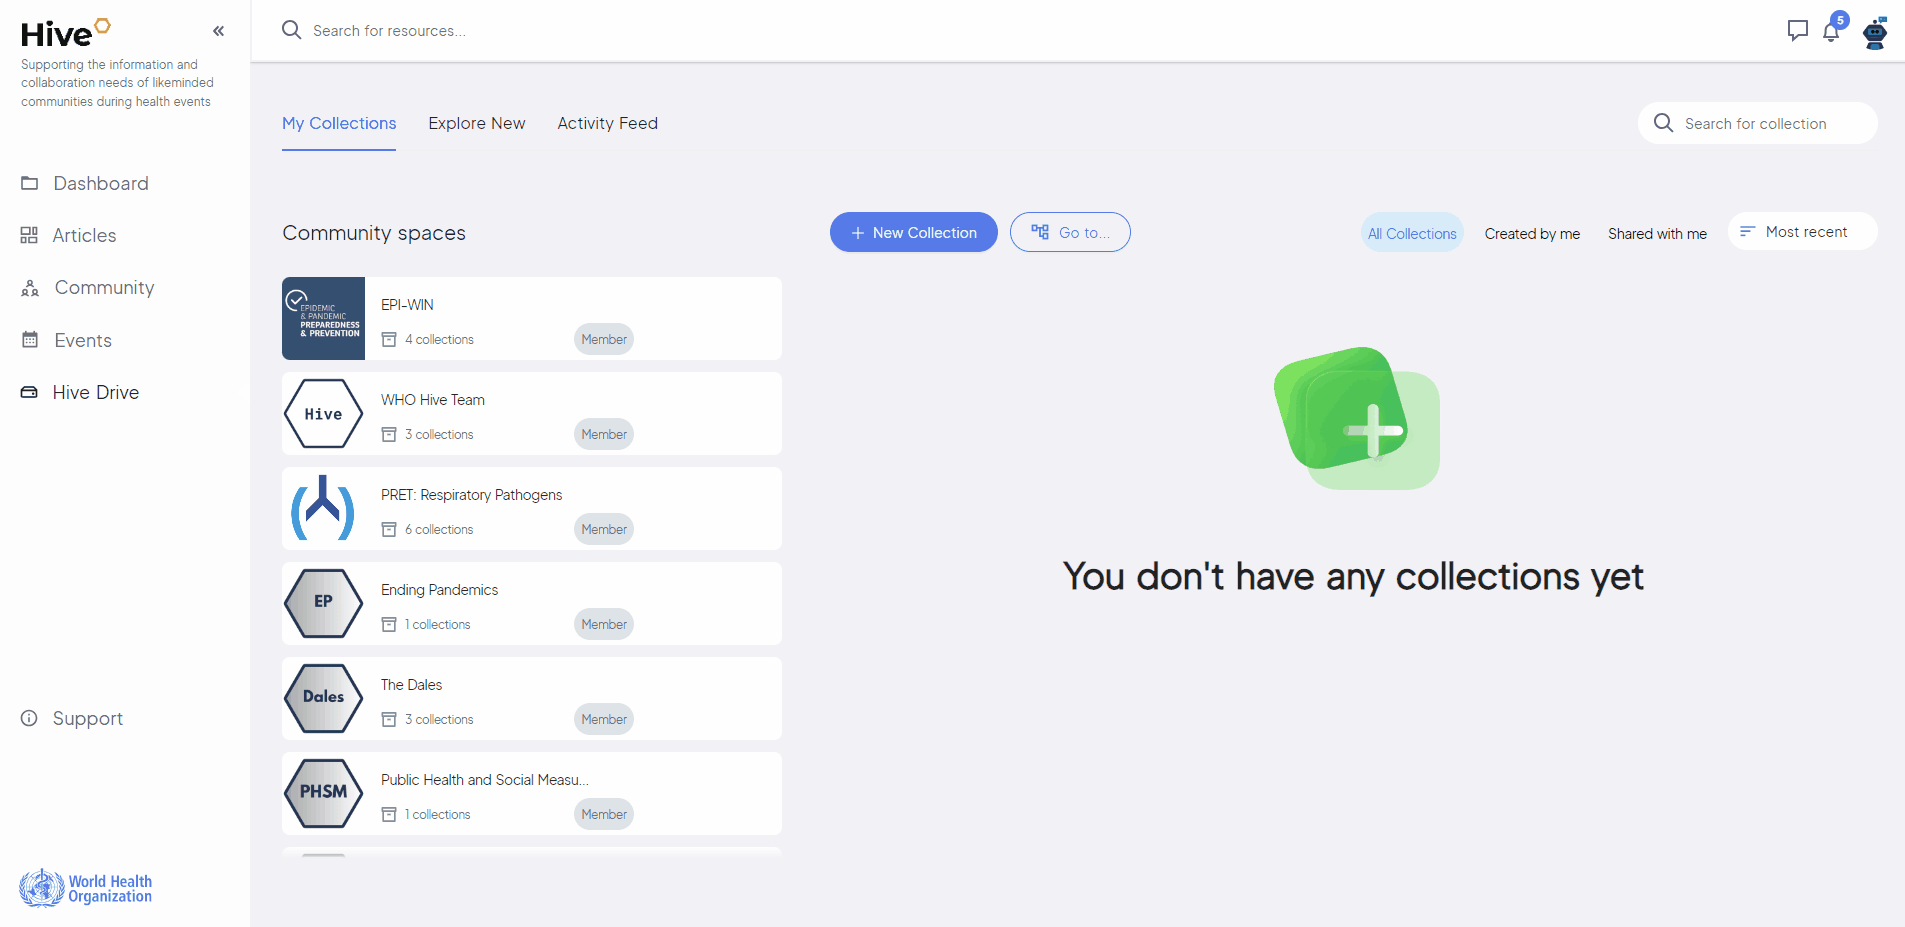Open the Most recent sort dropdown
Image resolution: width=1905 pixels, height=927 pixels.
1802,232
